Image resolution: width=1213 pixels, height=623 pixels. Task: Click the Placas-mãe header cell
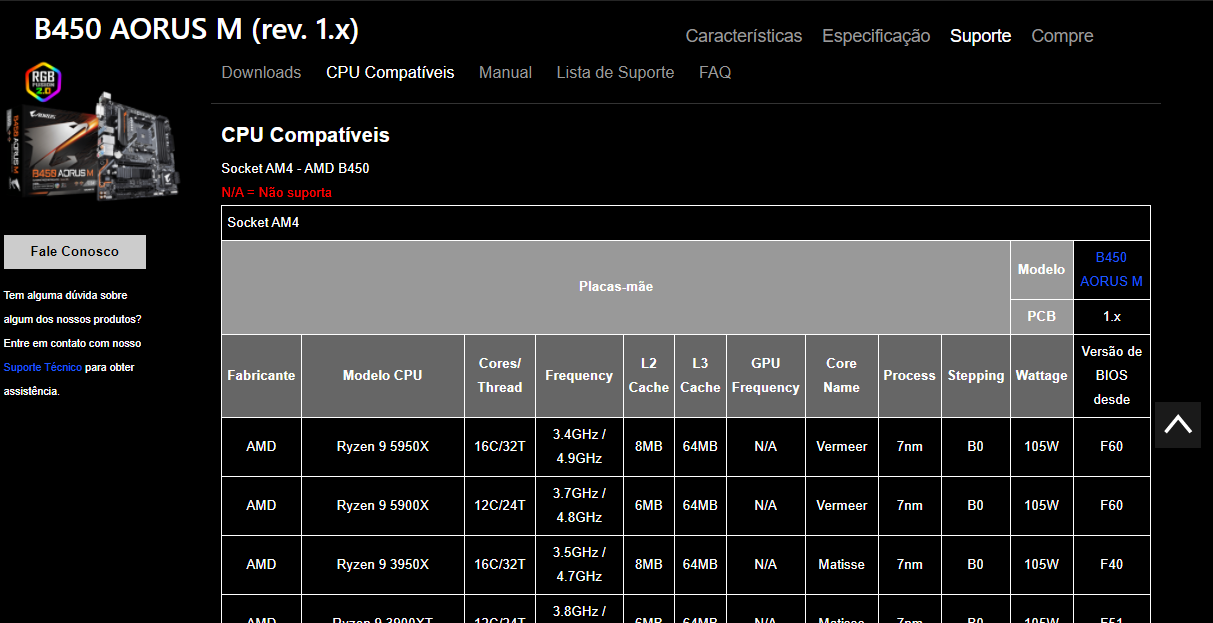616,287
